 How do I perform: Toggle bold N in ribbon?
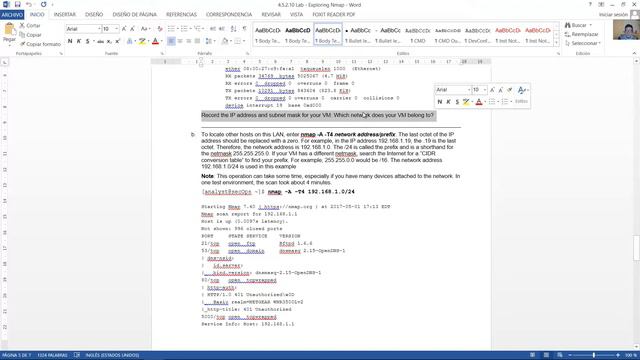point(70,41)
